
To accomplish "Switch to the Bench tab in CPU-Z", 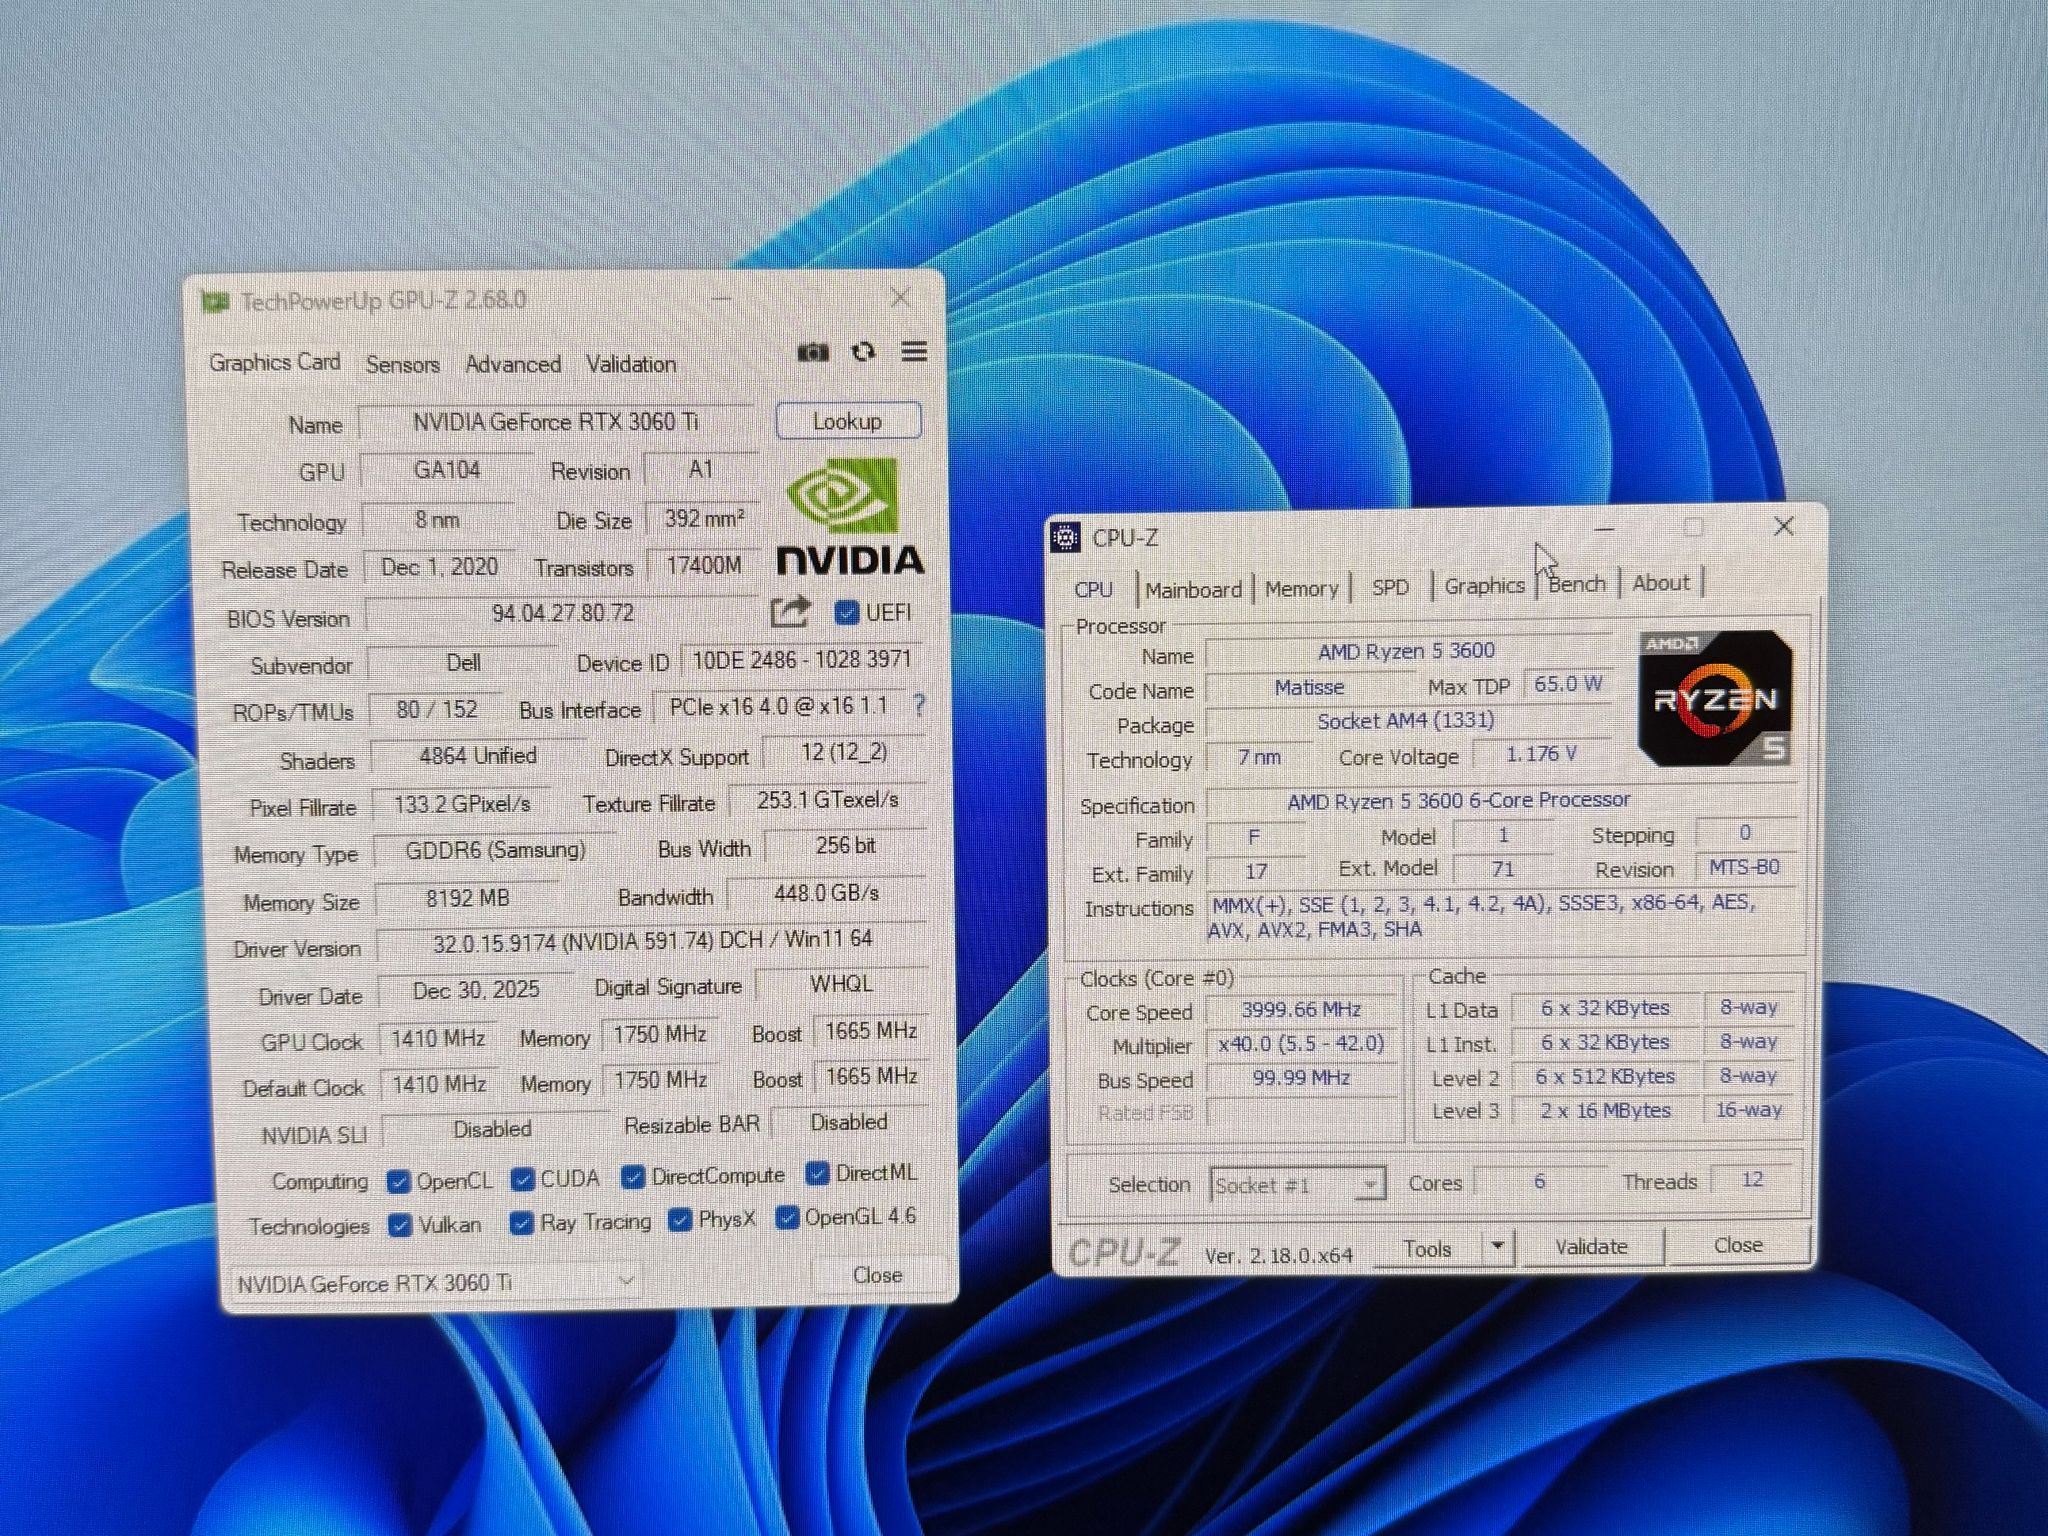I will click(x=1577, y=584).
